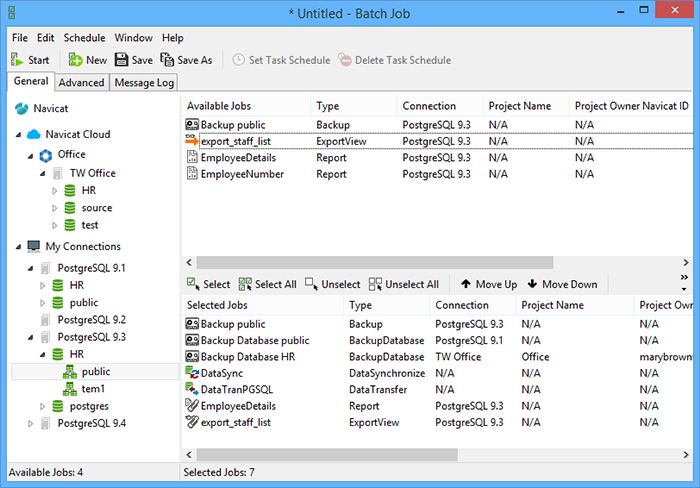
Task: Select export_staff_list row in Available Jobs
Action: (x=438, y=141)
